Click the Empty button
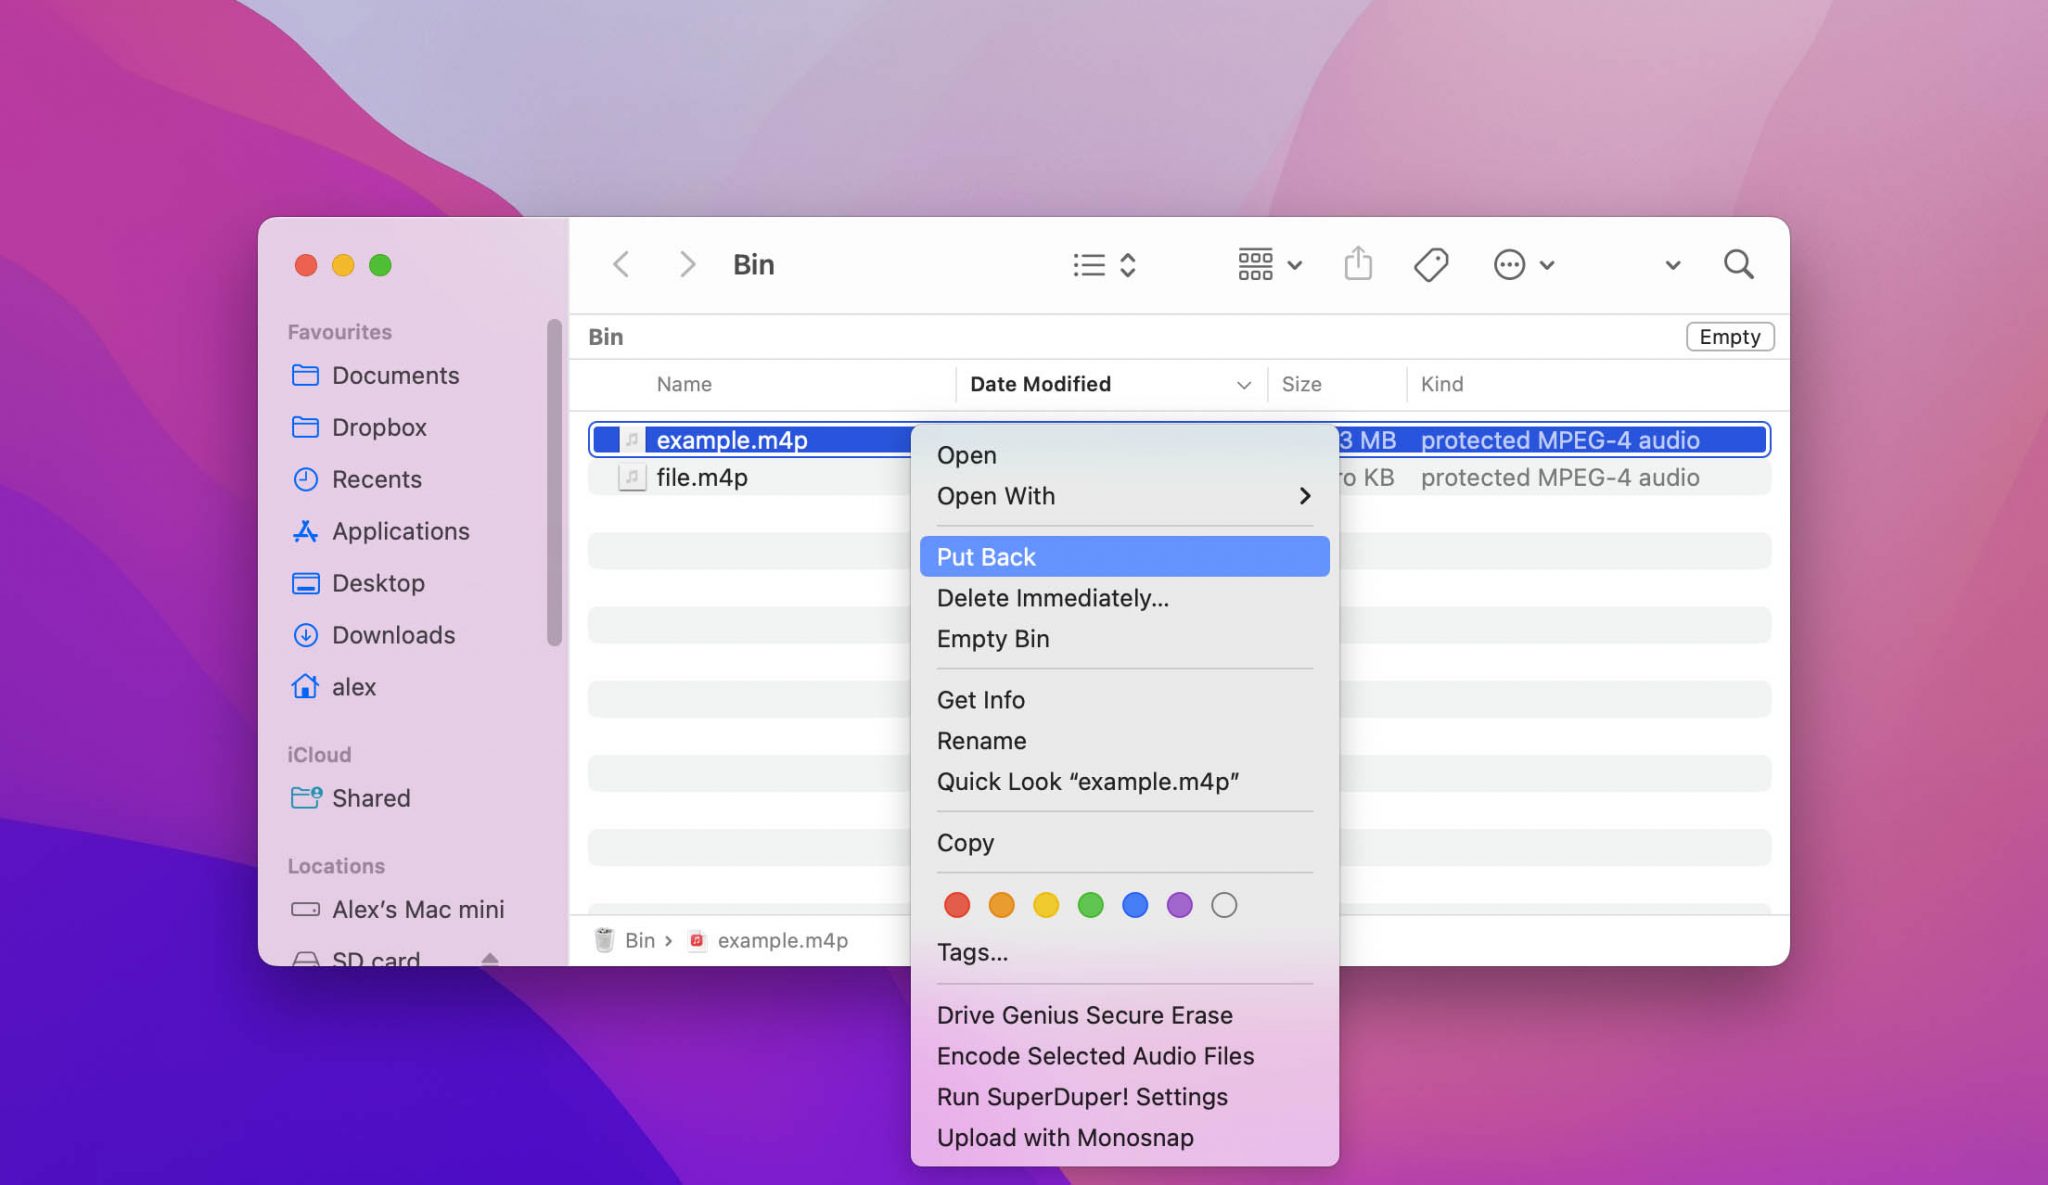 tap(1730, 337)
